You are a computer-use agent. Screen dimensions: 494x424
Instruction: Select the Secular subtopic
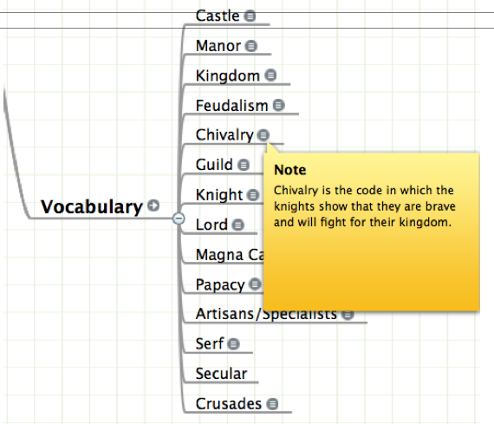[x=221, y=374]
